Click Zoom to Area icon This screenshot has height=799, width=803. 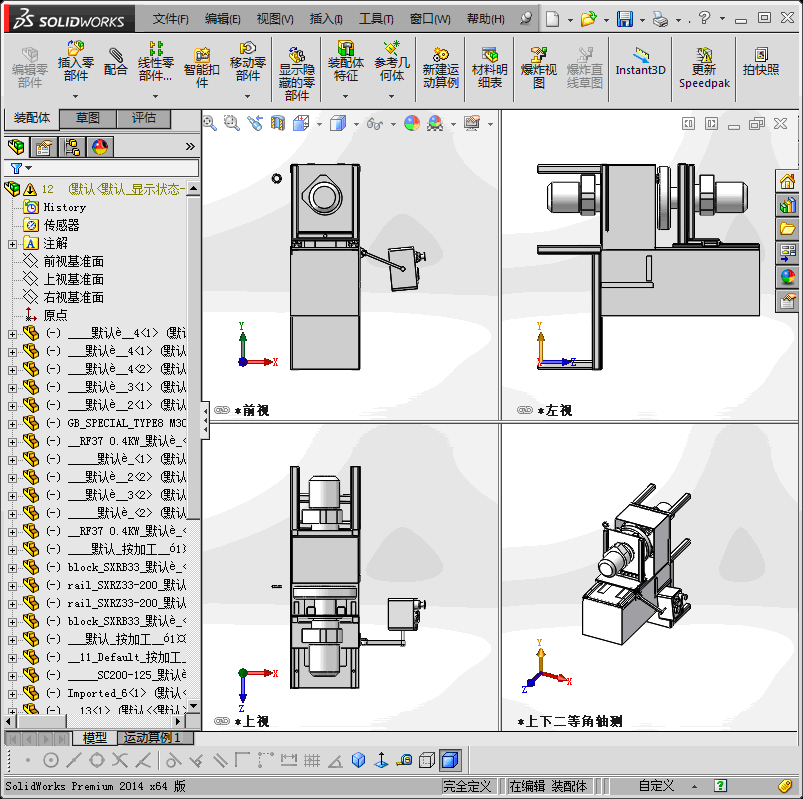point(232,123)
